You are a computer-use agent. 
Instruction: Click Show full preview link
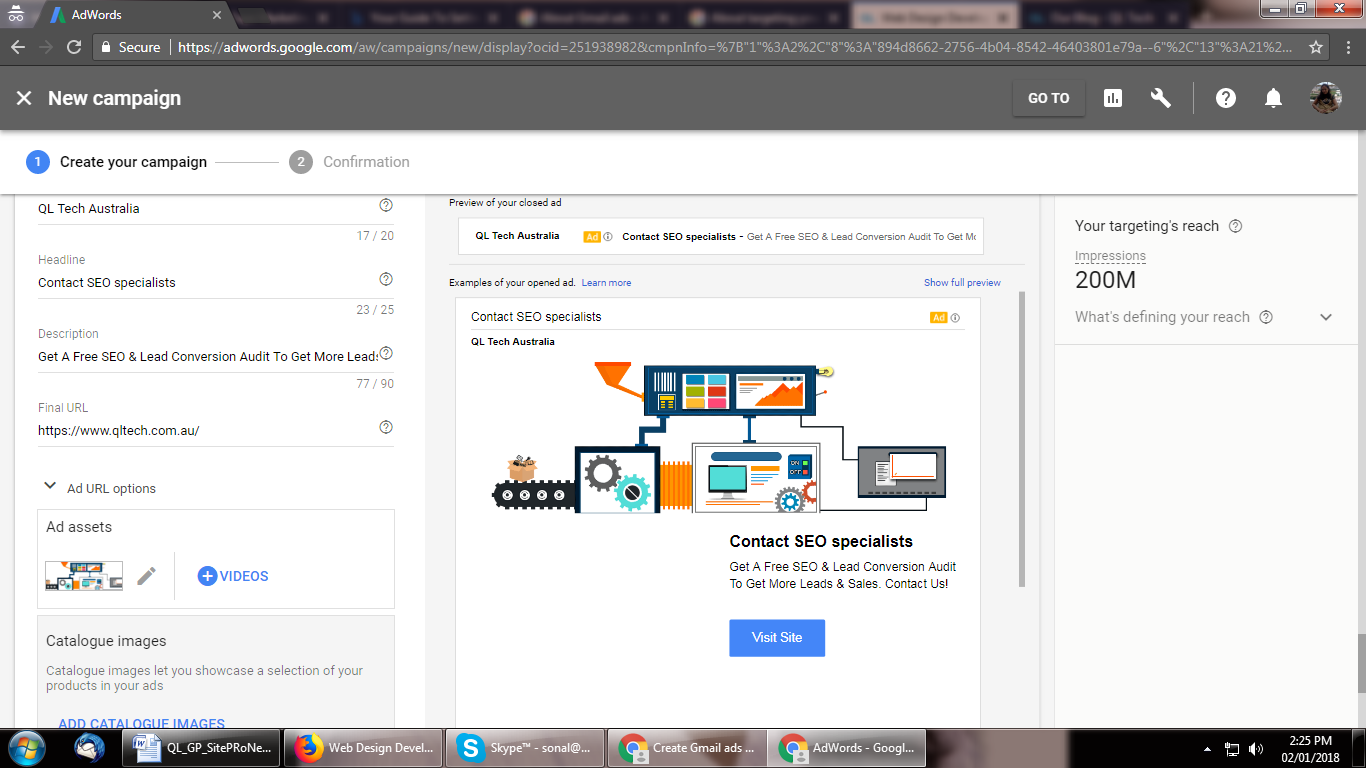962,283
